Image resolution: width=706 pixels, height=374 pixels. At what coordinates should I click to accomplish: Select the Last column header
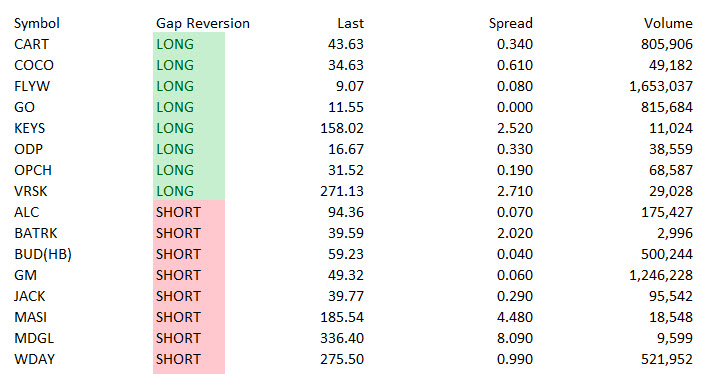point(350,23)
